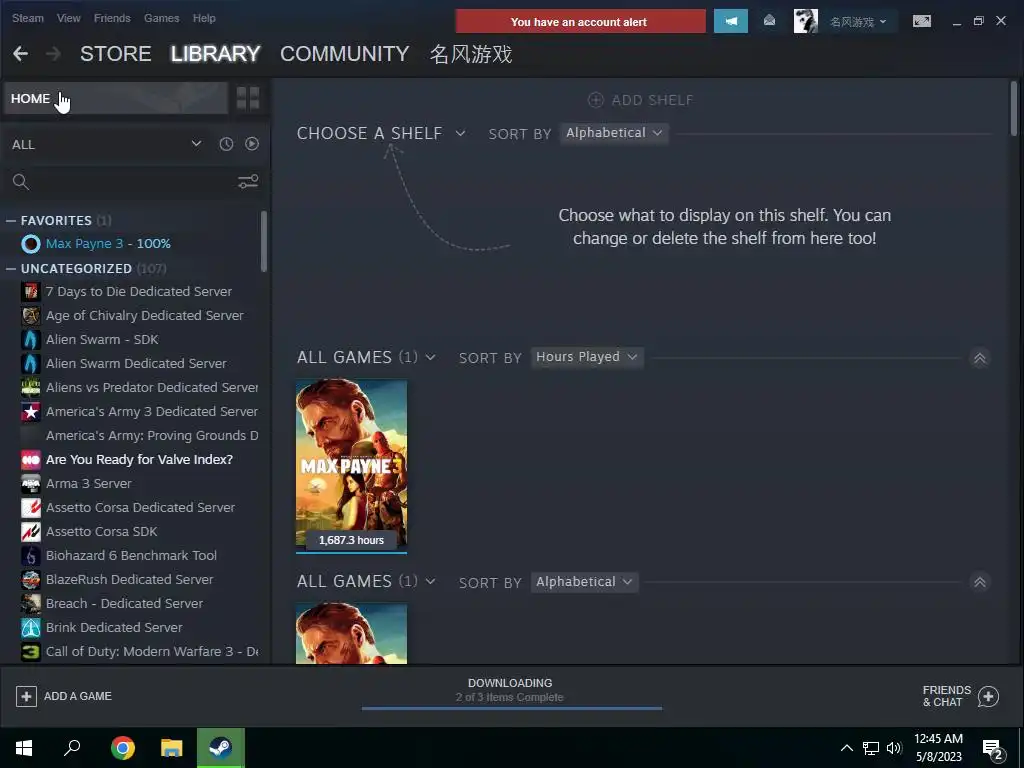Select Max Payne 3 in Favorites

(108, 244)
